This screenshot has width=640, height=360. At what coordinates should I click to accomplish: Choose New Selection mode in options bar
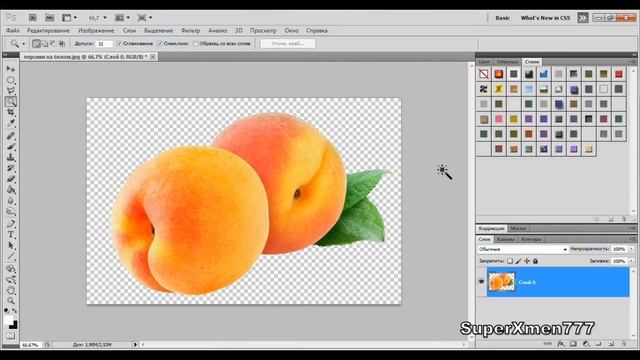point(36,44)
